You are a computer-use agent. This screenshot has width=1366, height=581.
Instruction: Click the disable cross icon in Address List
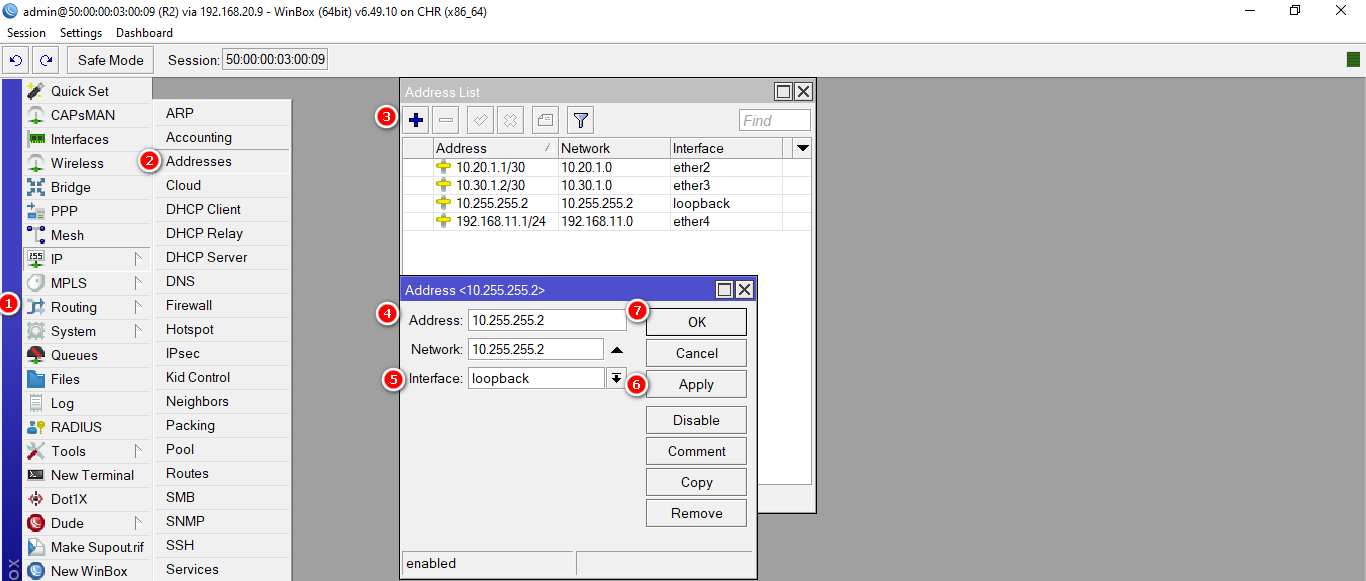tap(510, 121)
